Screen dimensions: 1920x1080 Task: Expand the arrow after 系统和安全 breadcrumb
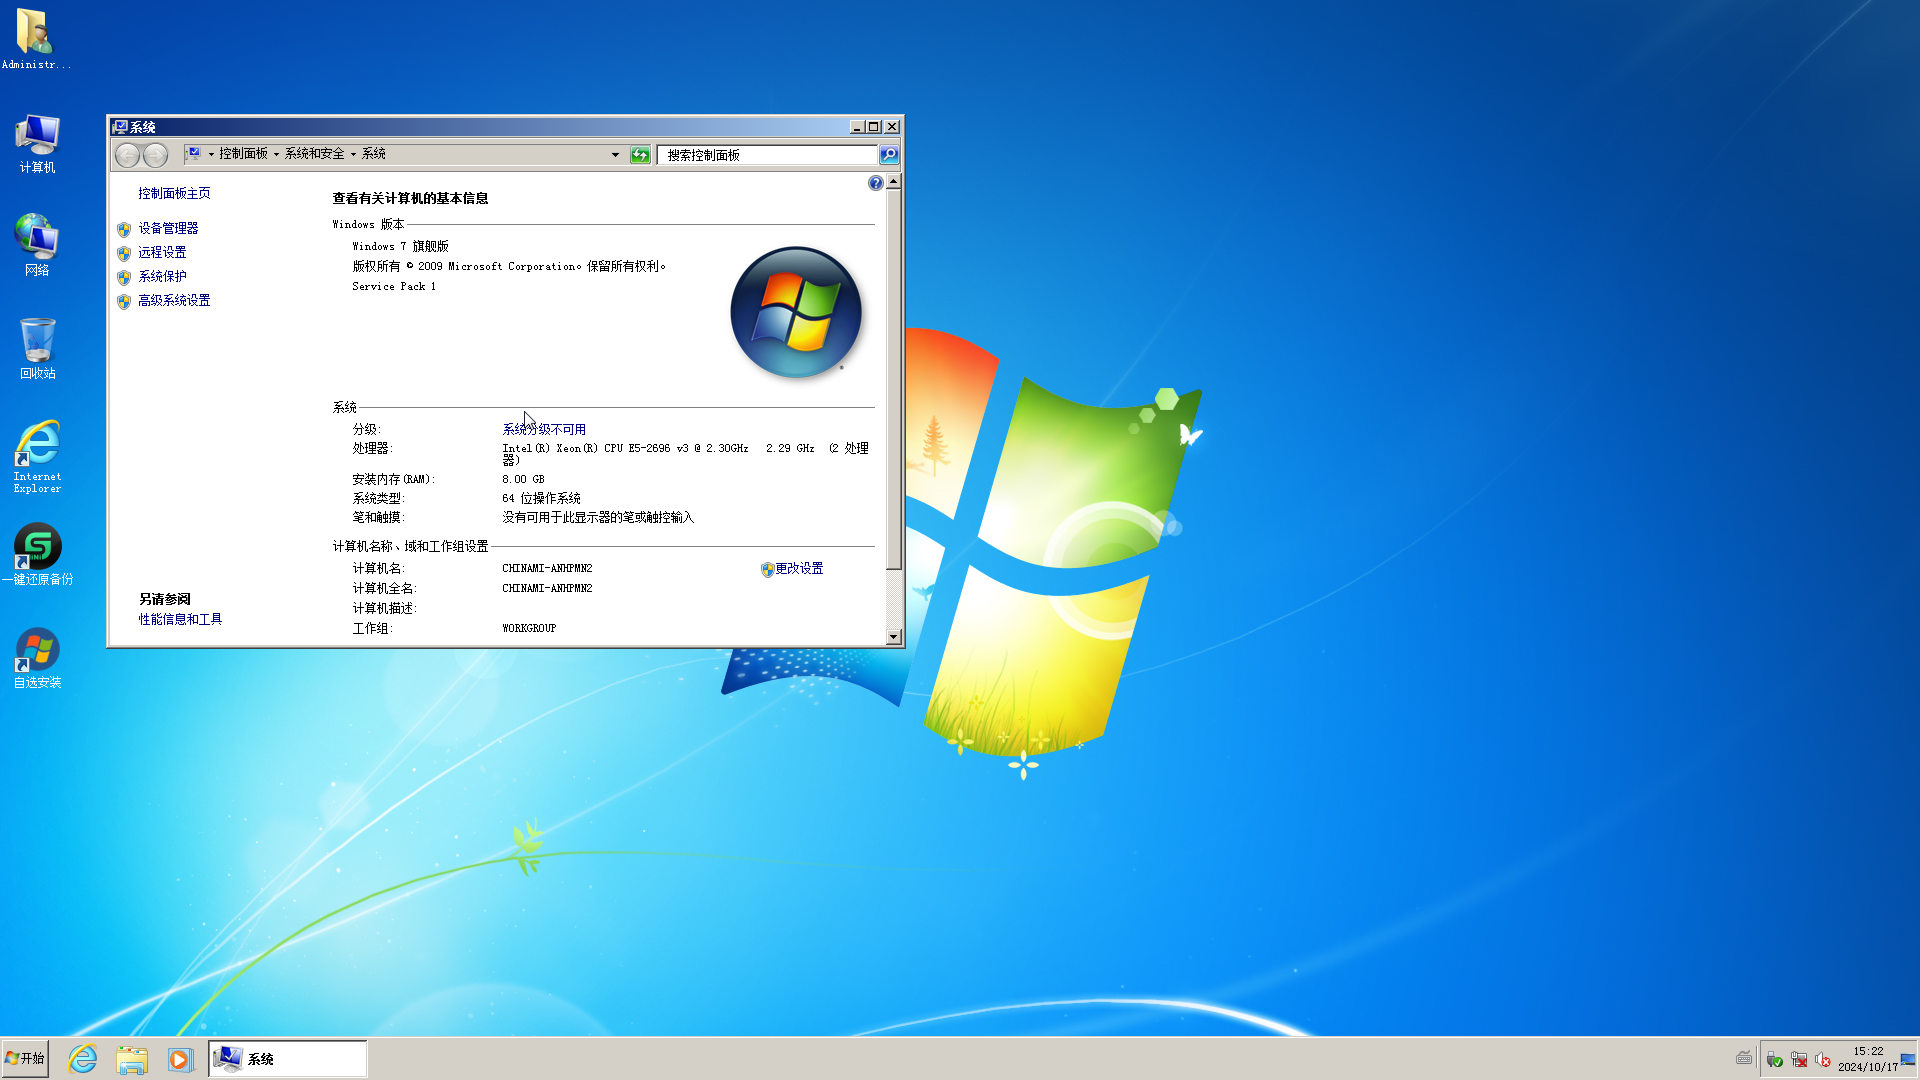click(353, 154)
